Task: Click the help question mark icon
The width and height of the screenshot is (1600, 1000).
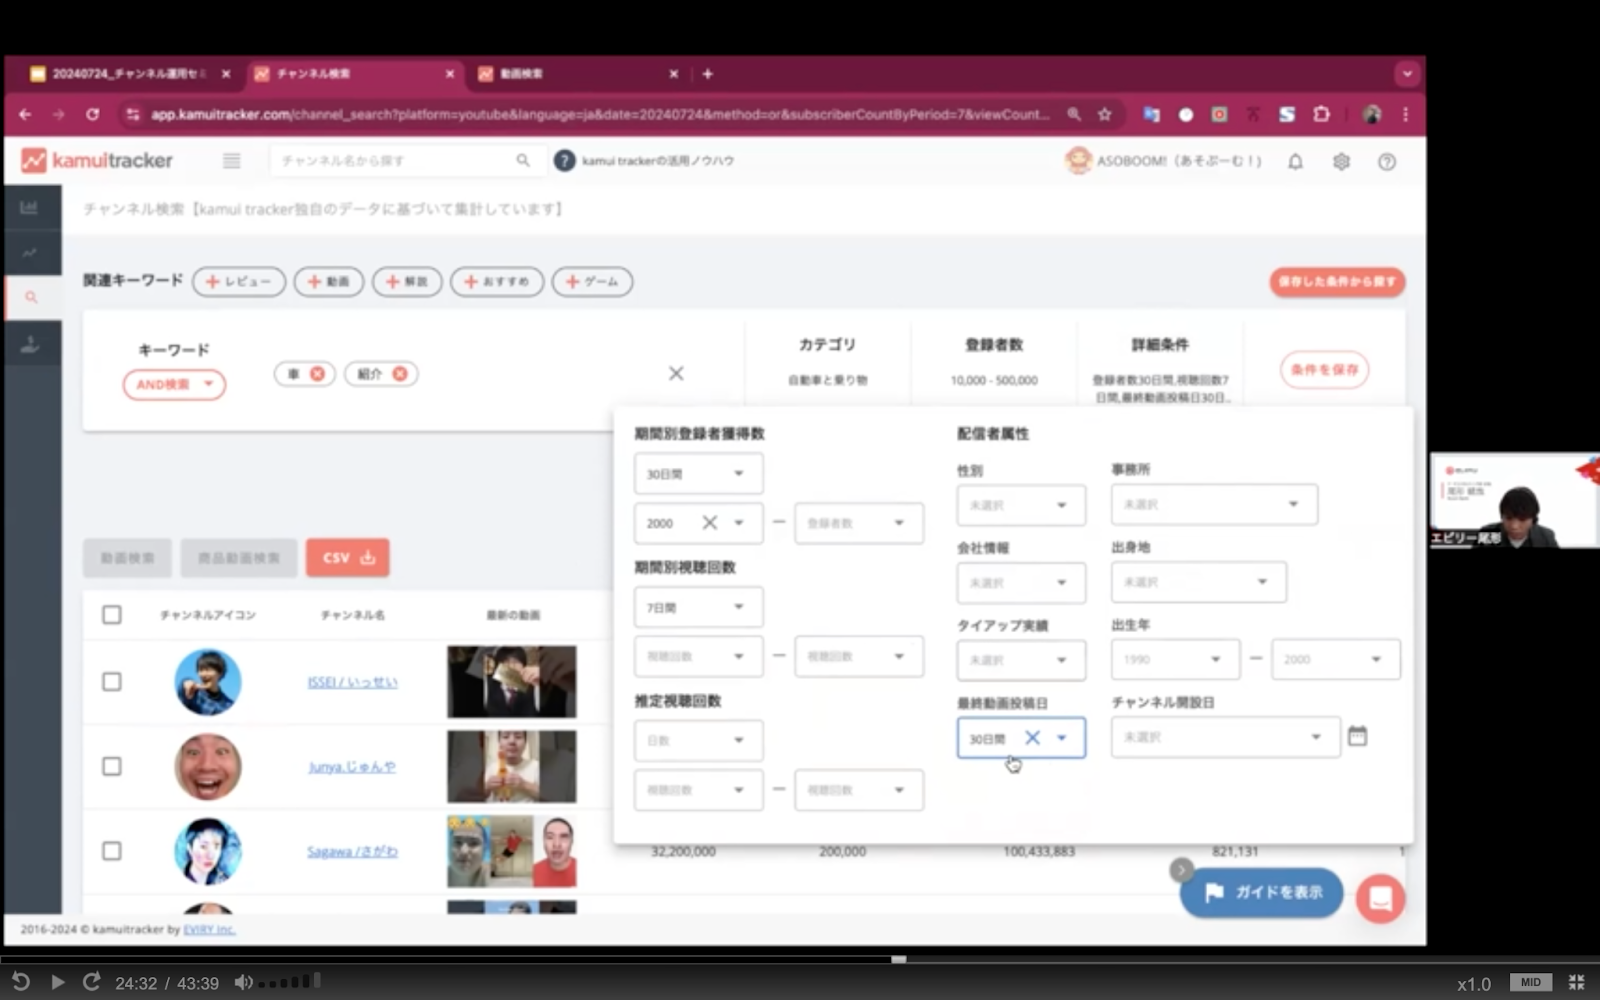Action: [x=1387, y=162]
